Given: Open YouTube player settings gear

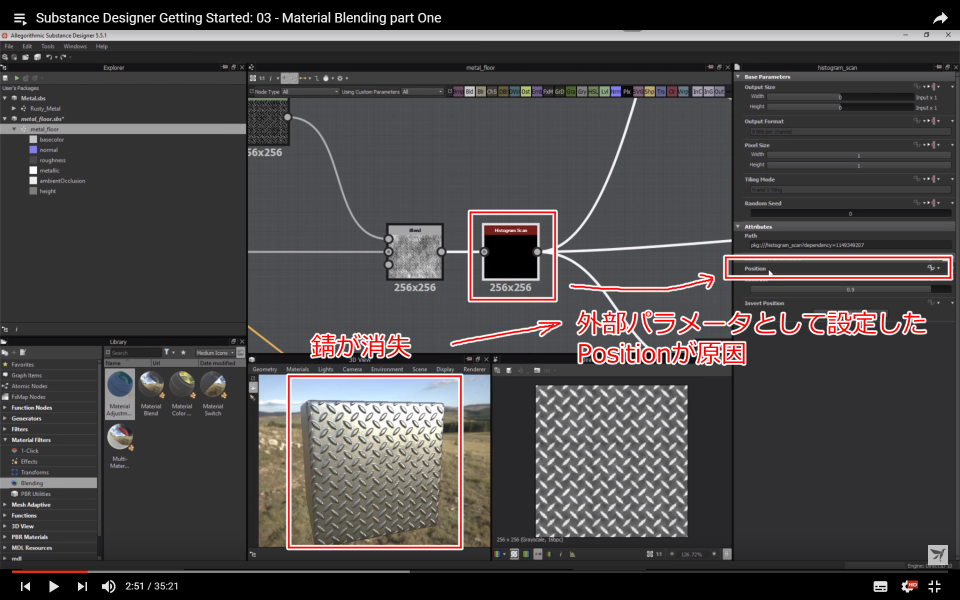Looking at the screenshot, I should (909, 586).
